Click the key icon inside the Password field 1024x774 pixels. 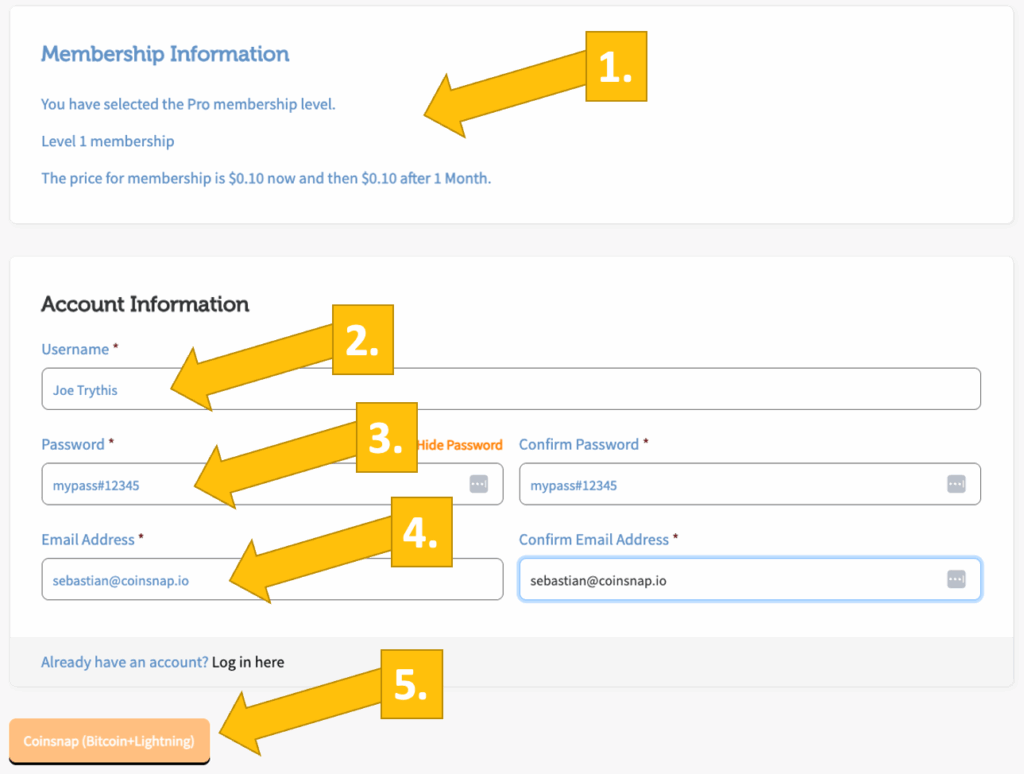click(x=478, y=484)
